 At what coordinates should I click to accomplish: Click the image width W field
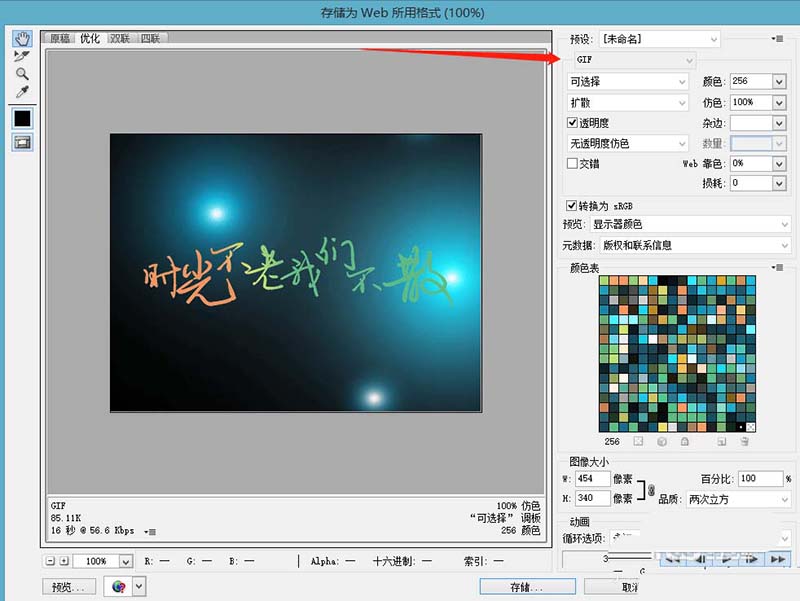[x=592, y=479]
